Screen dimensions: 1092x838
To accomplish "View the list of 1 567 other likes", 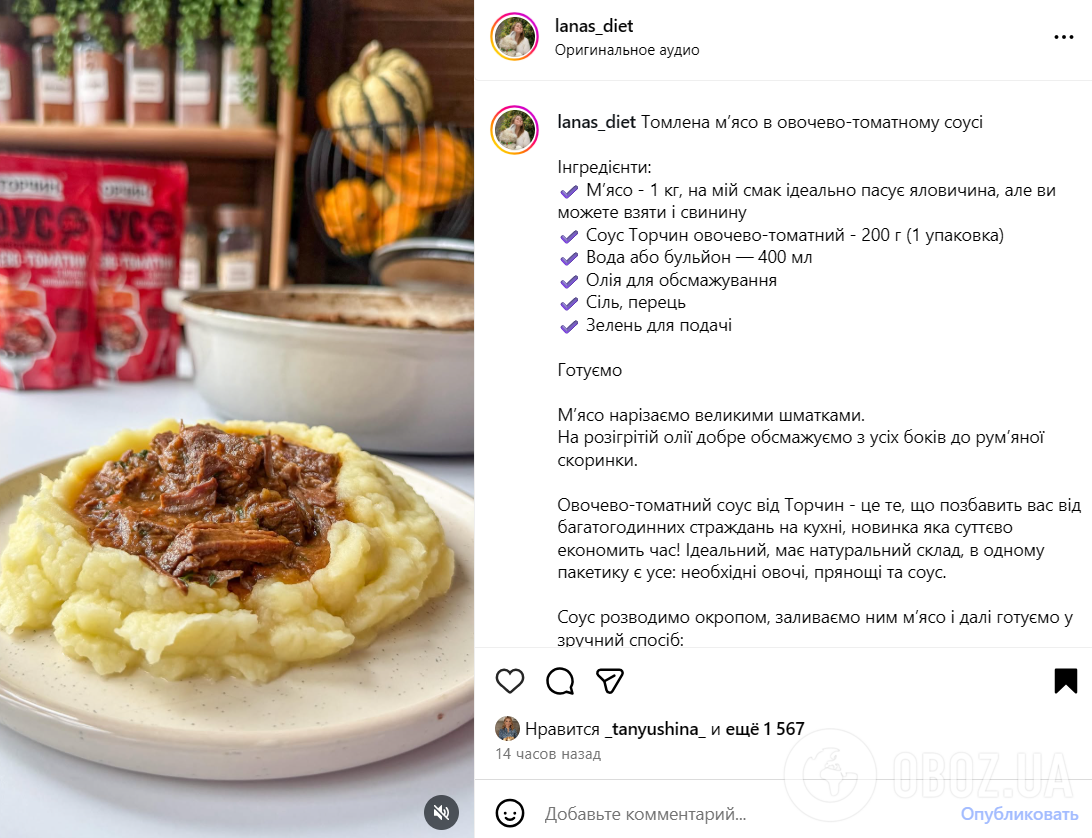I will click(x=765, y=729).
